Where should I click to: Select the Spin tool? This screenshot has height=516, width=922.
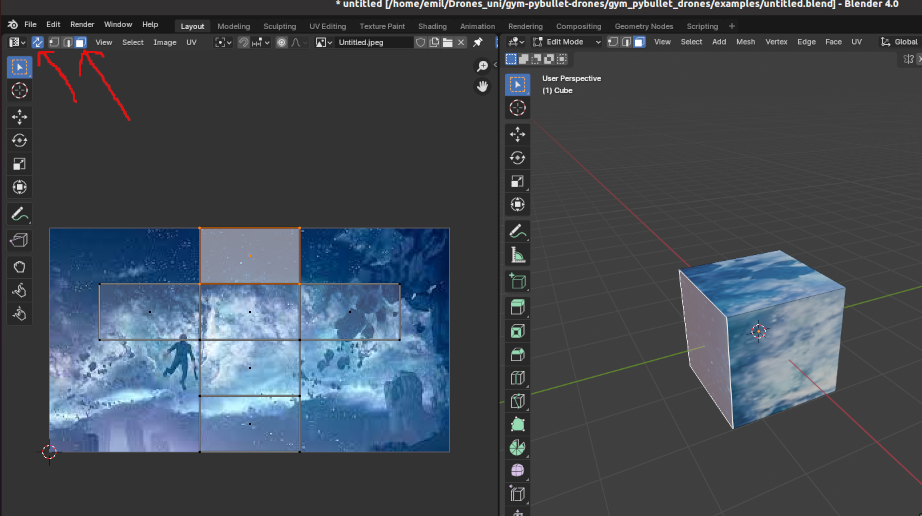click(517, 448)
